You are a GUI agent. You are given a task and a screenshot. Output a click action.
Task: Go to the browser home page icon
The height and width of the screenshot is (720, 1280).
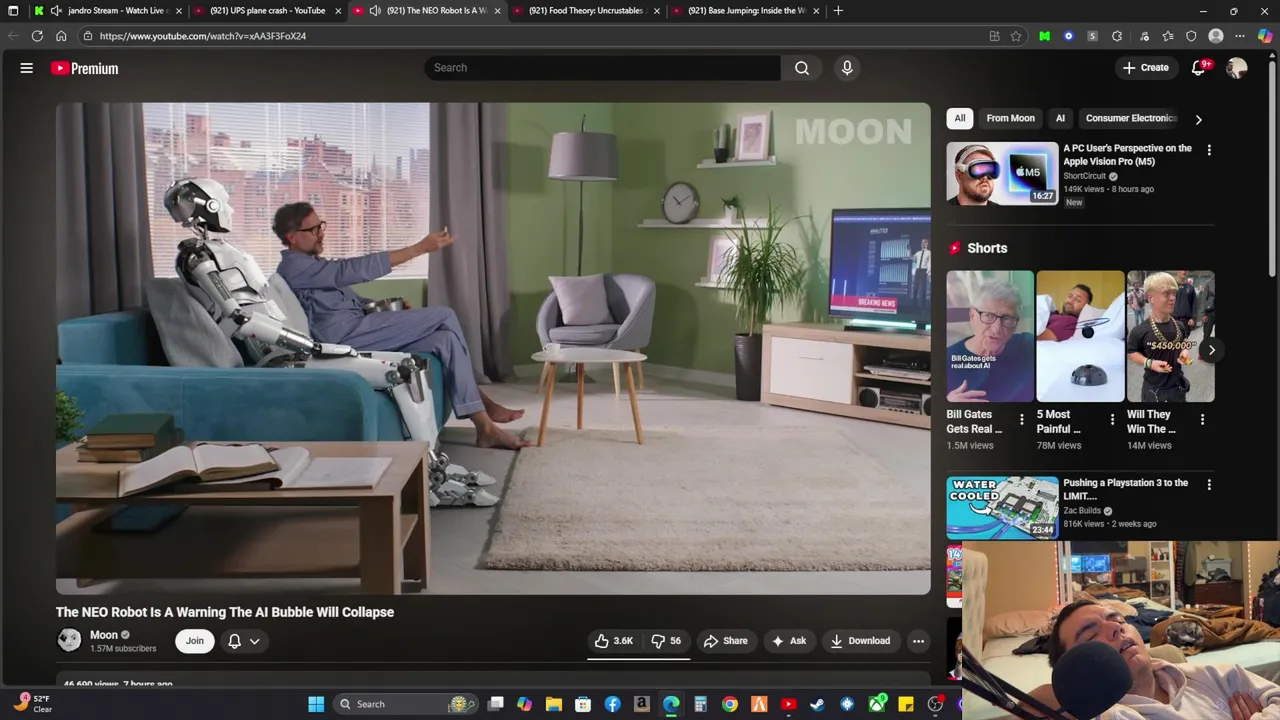[61, 36]
